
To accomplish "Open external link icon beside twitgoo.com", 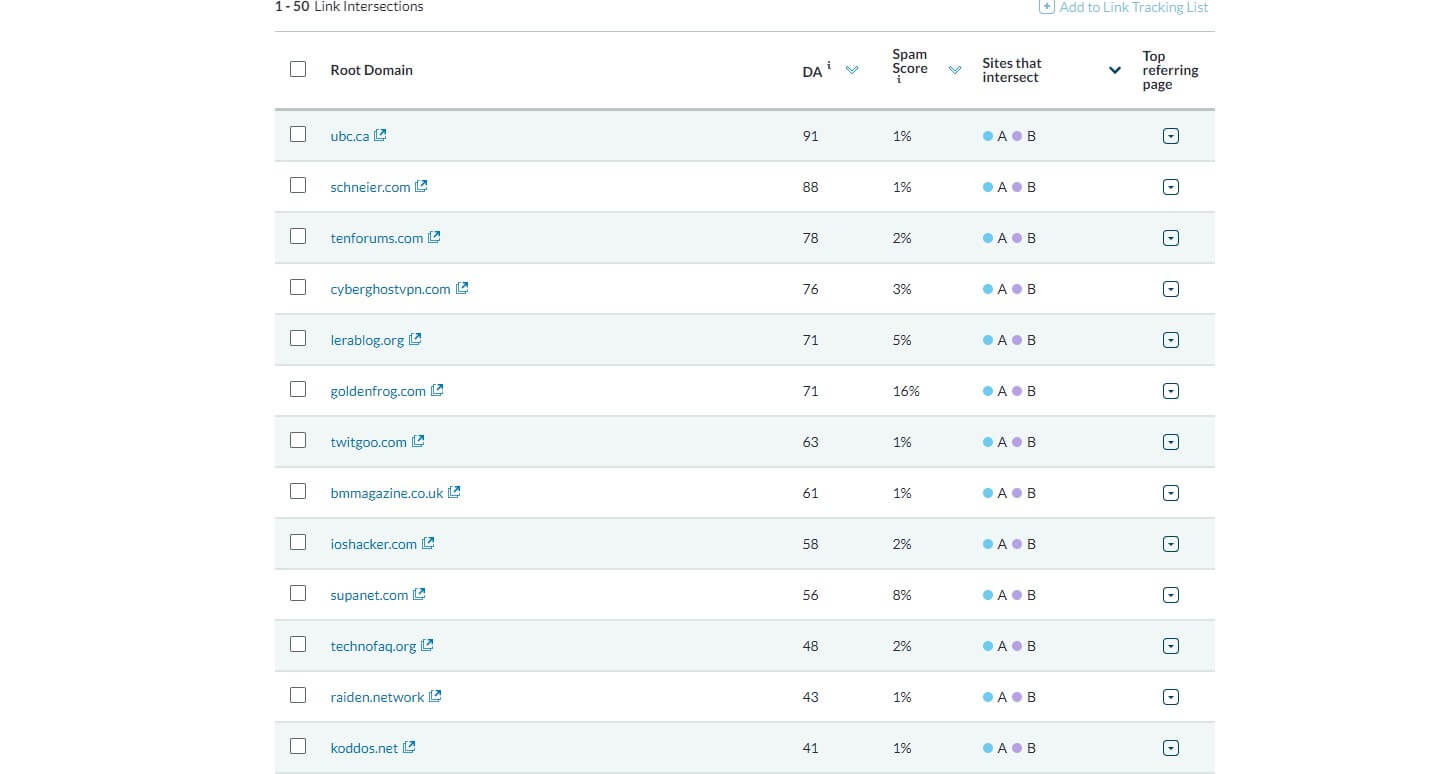I will click(418, 441).
